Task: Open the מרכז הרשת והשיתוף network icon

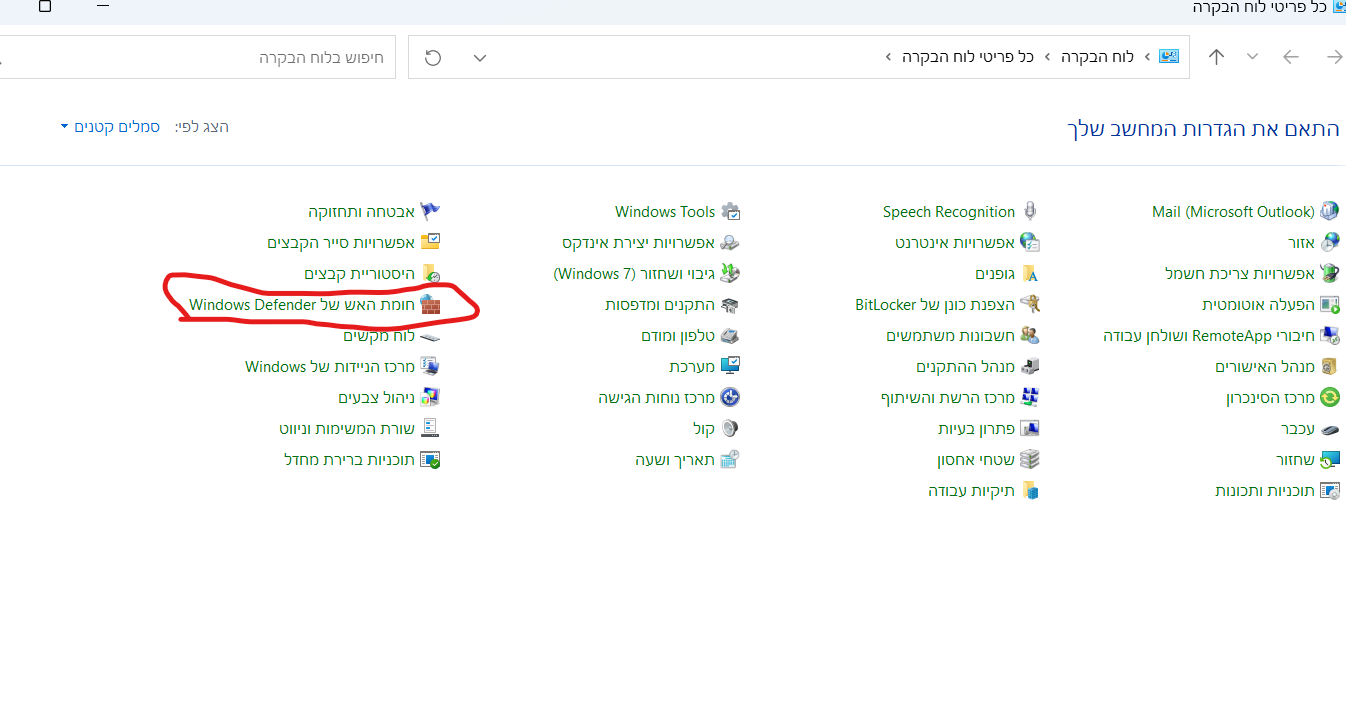Action: pos(1030,397)
